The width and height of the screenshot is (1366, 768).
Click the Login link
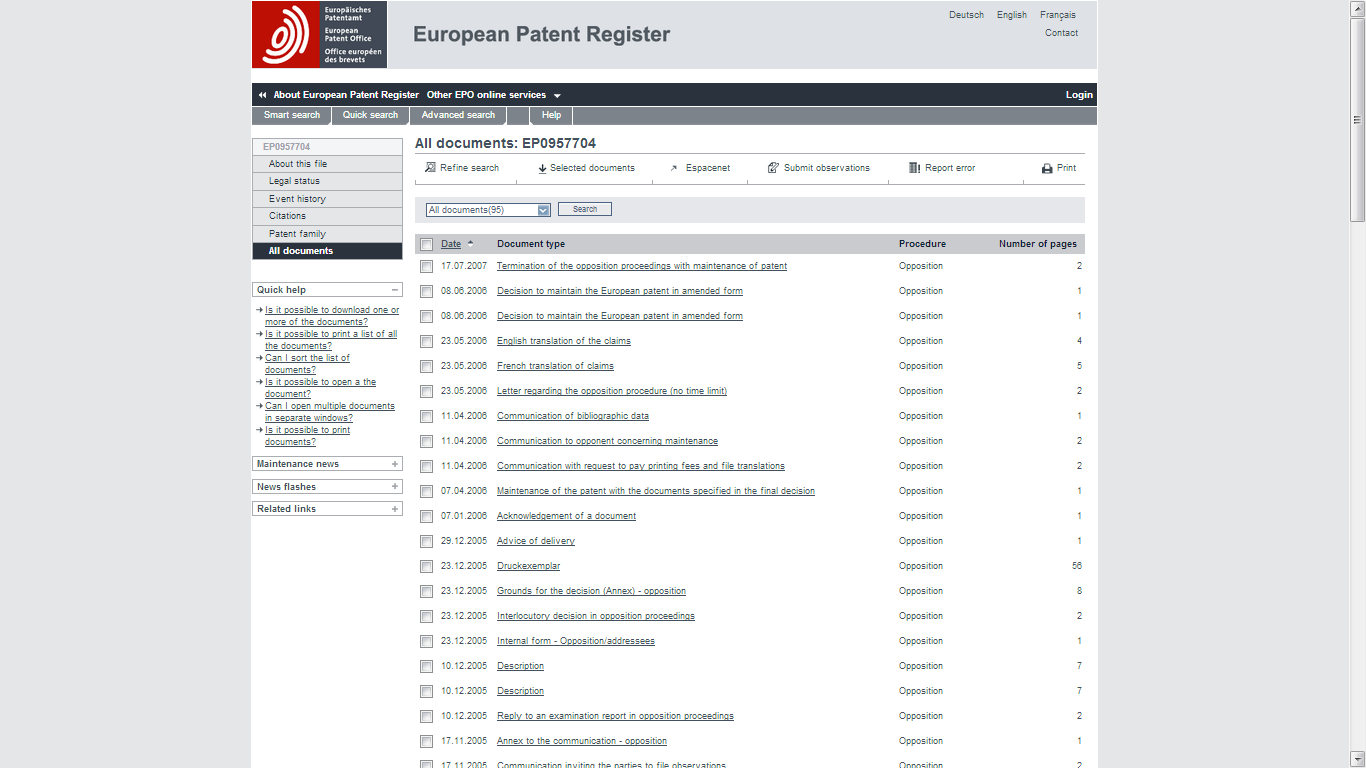coord(1079,95)
